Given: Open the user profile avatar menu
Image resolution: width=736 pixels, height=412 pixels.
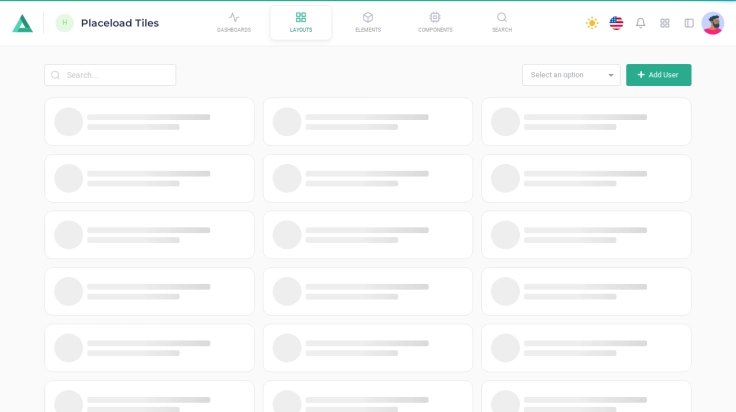Looking at the screenshot, I should coord(713,23).
